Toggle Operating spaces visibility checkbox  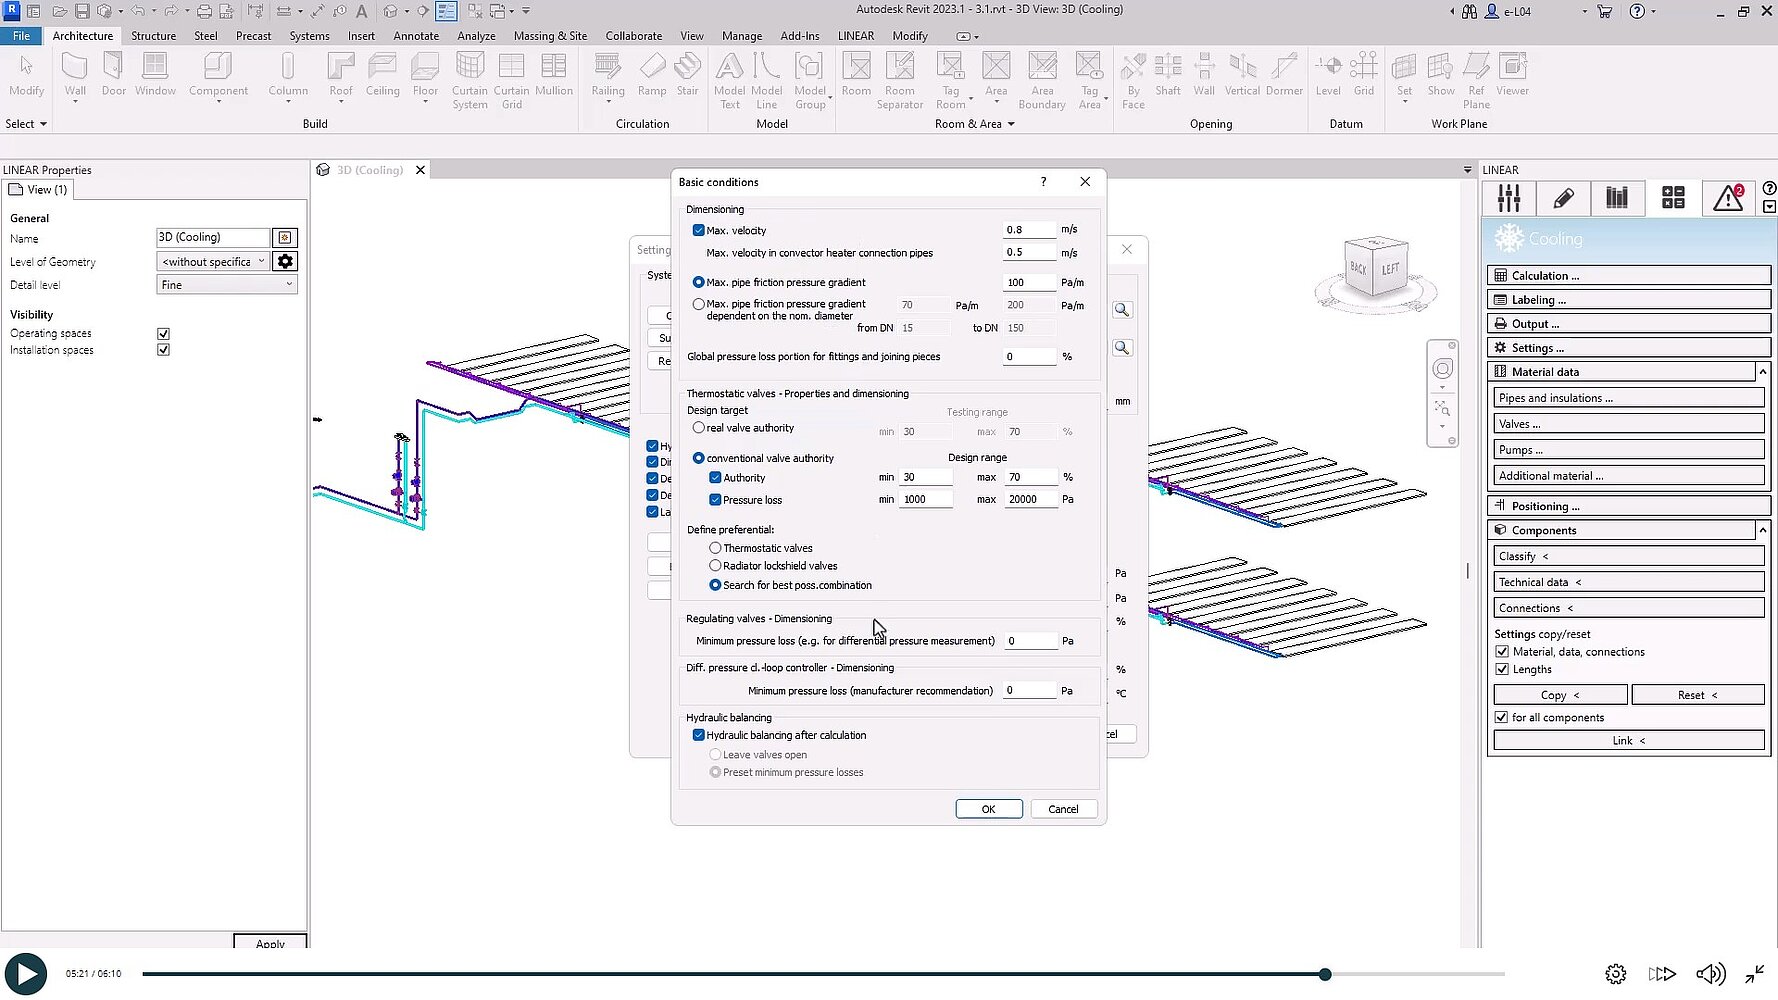[x=163, y=333]
